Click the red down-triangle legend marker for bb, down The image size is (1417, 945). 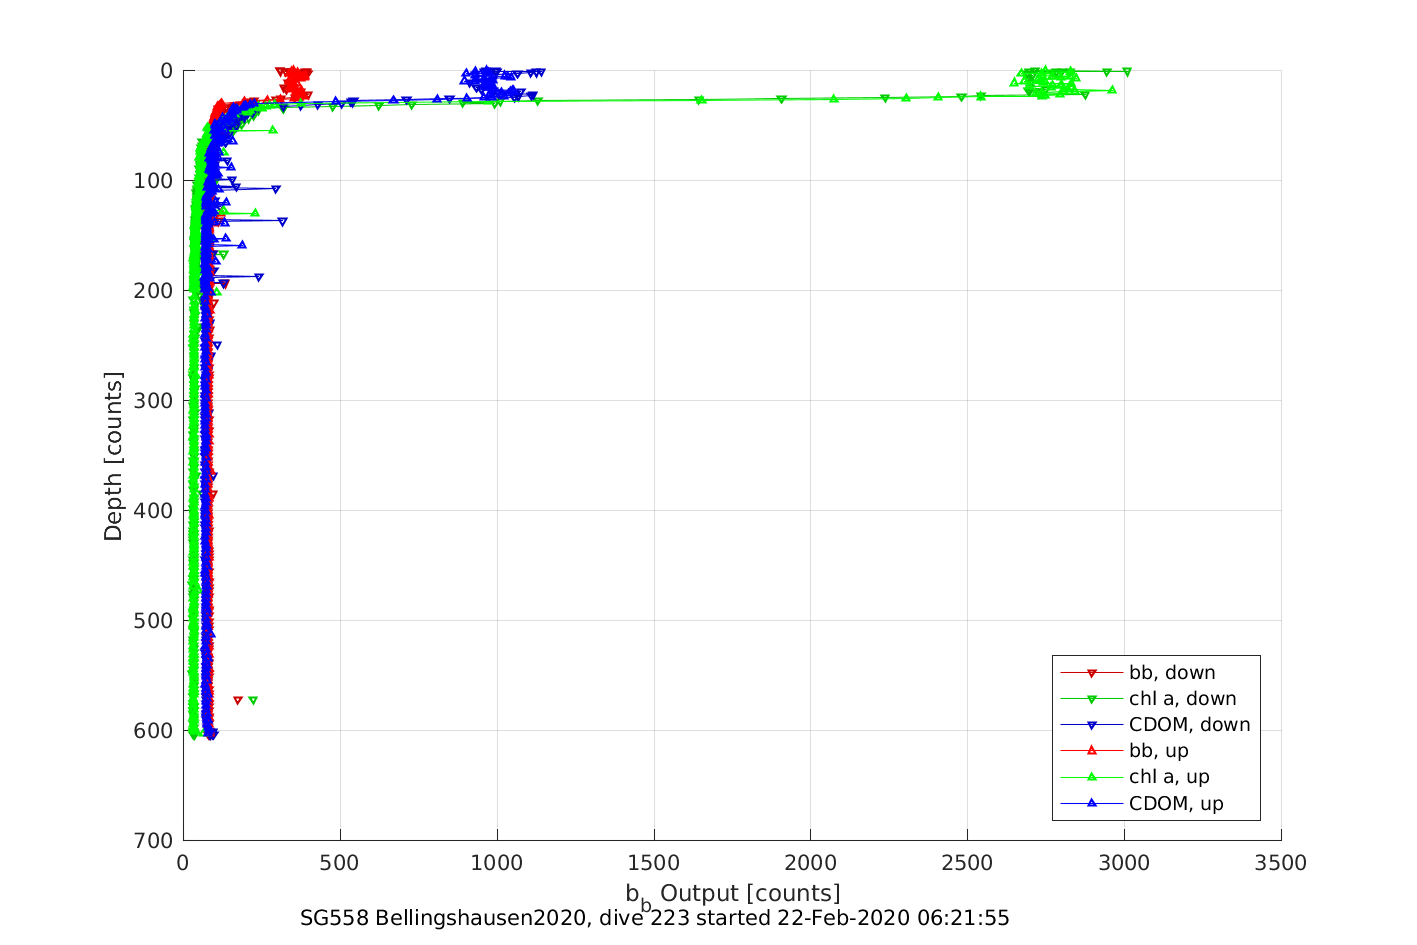(1092, 673)
